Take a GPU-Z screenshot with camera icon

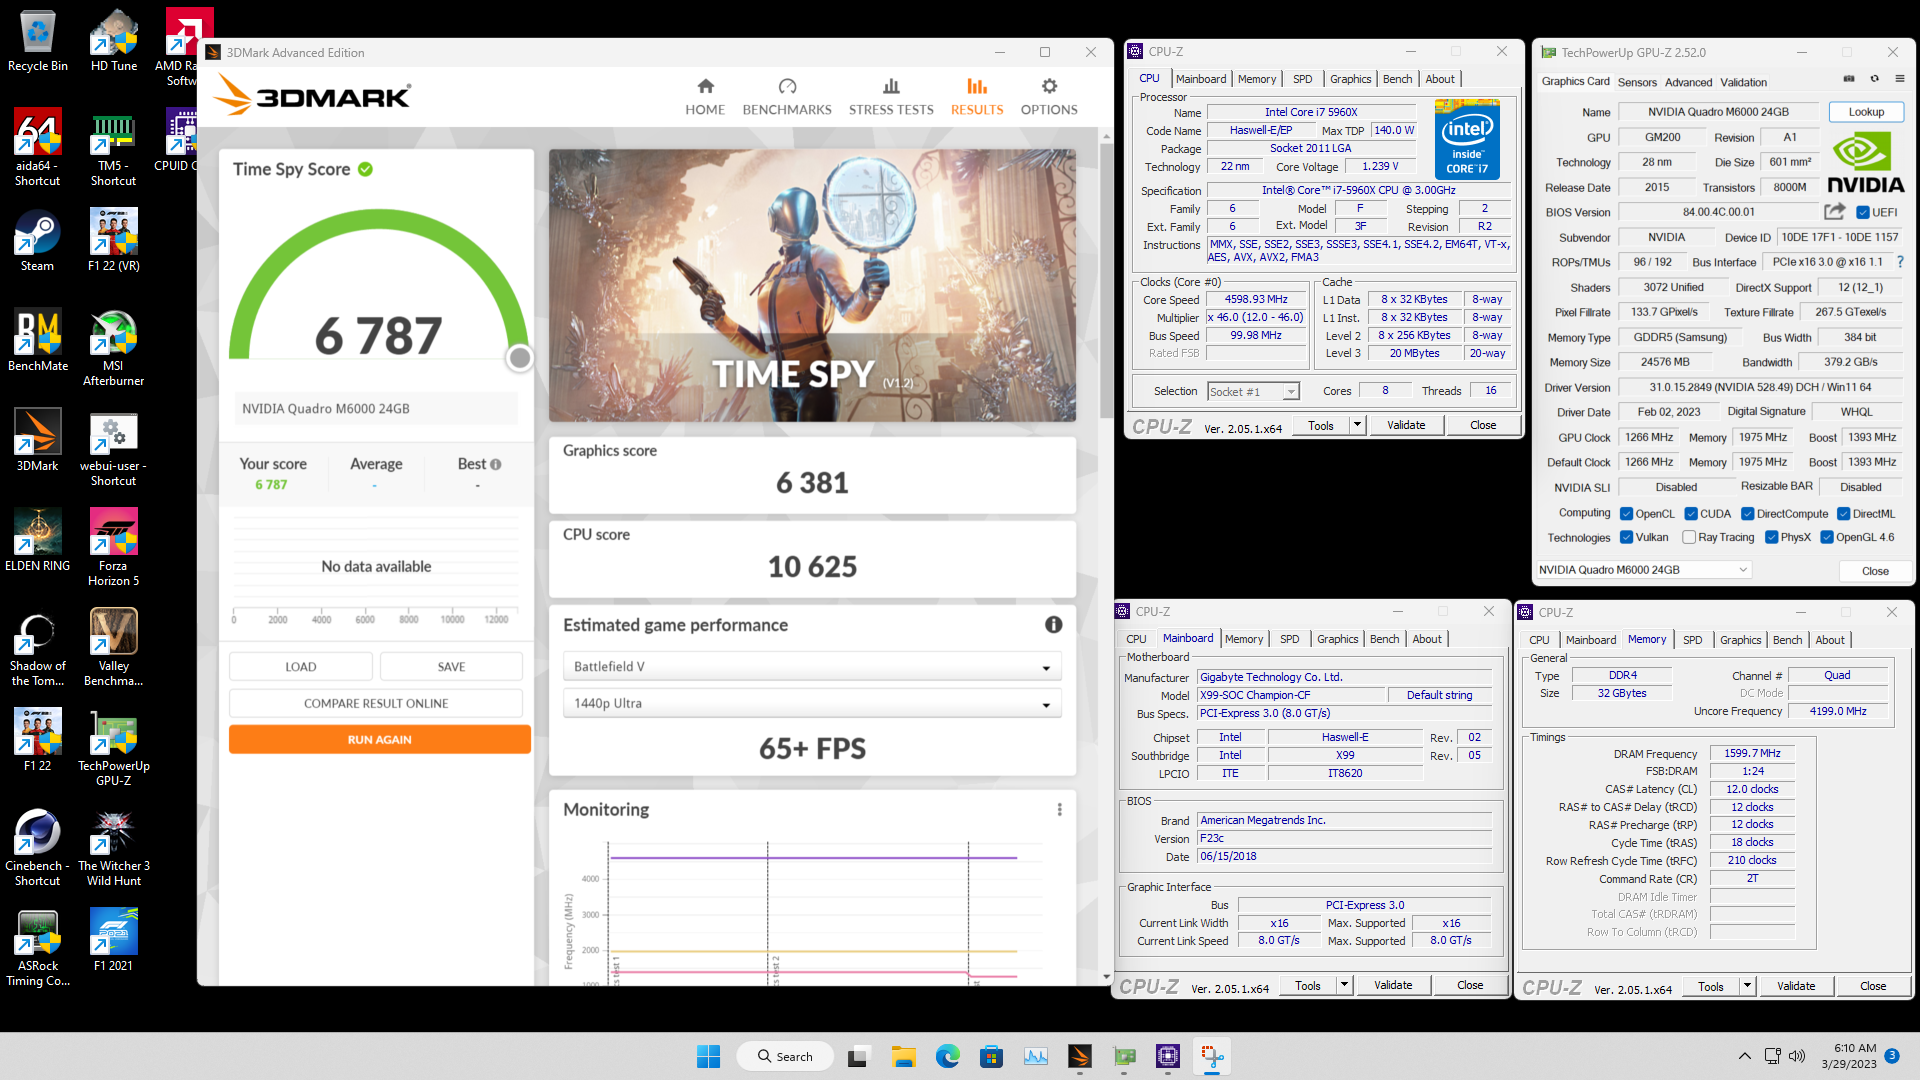(1849, 79)
